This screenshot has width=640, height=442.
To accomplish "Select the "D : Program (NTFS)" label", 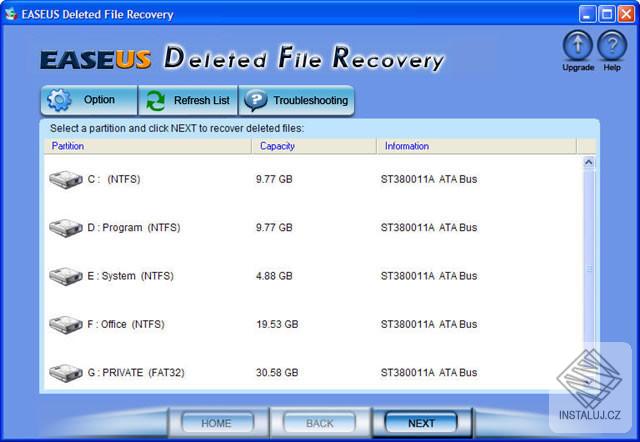I will 134,227.
